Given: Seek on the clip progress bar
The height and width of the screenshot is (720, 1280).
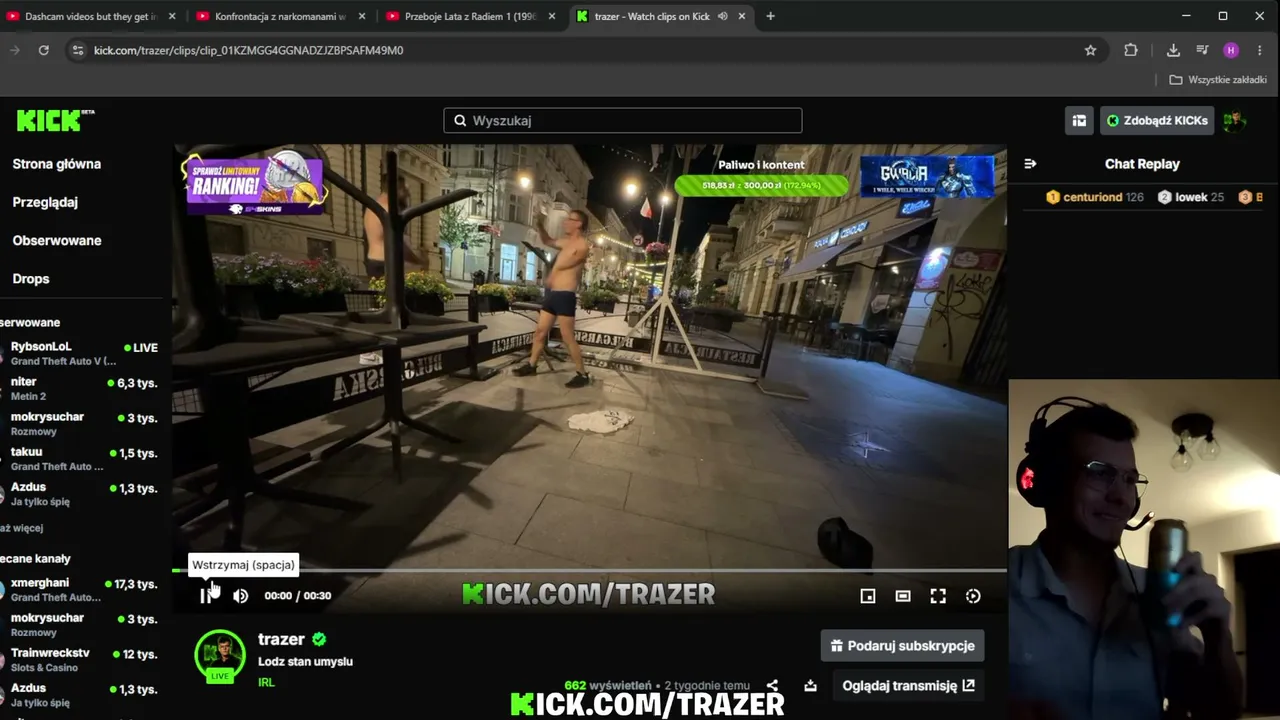Looking at the screenshot, I should click(x=589, y=571).
